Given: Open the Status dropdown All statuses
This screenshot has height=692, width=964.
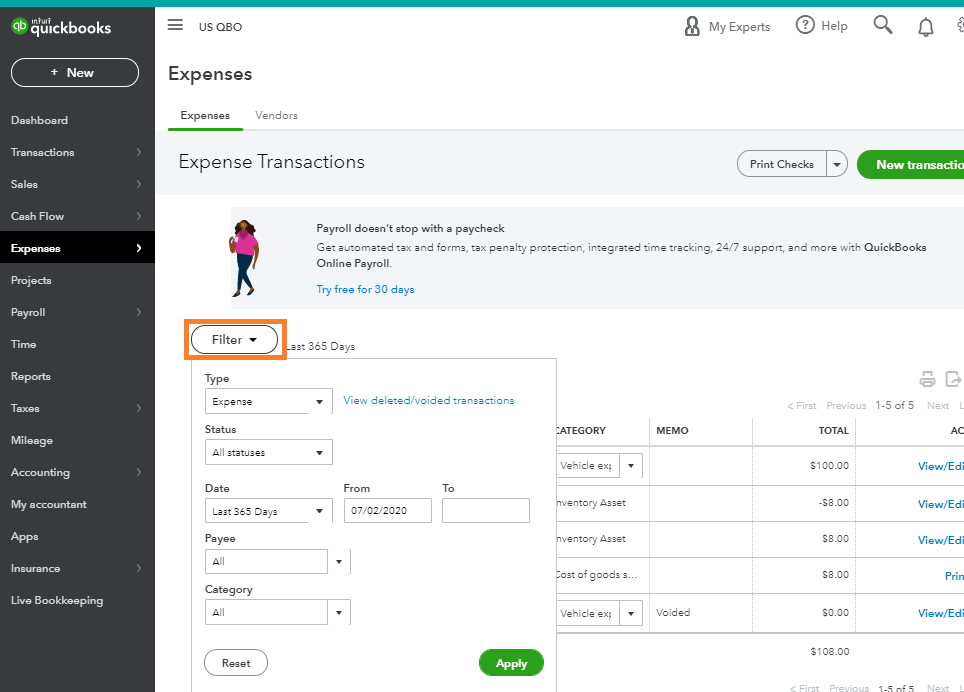Looking at the screenshot, I should click(x=269, y=452).
